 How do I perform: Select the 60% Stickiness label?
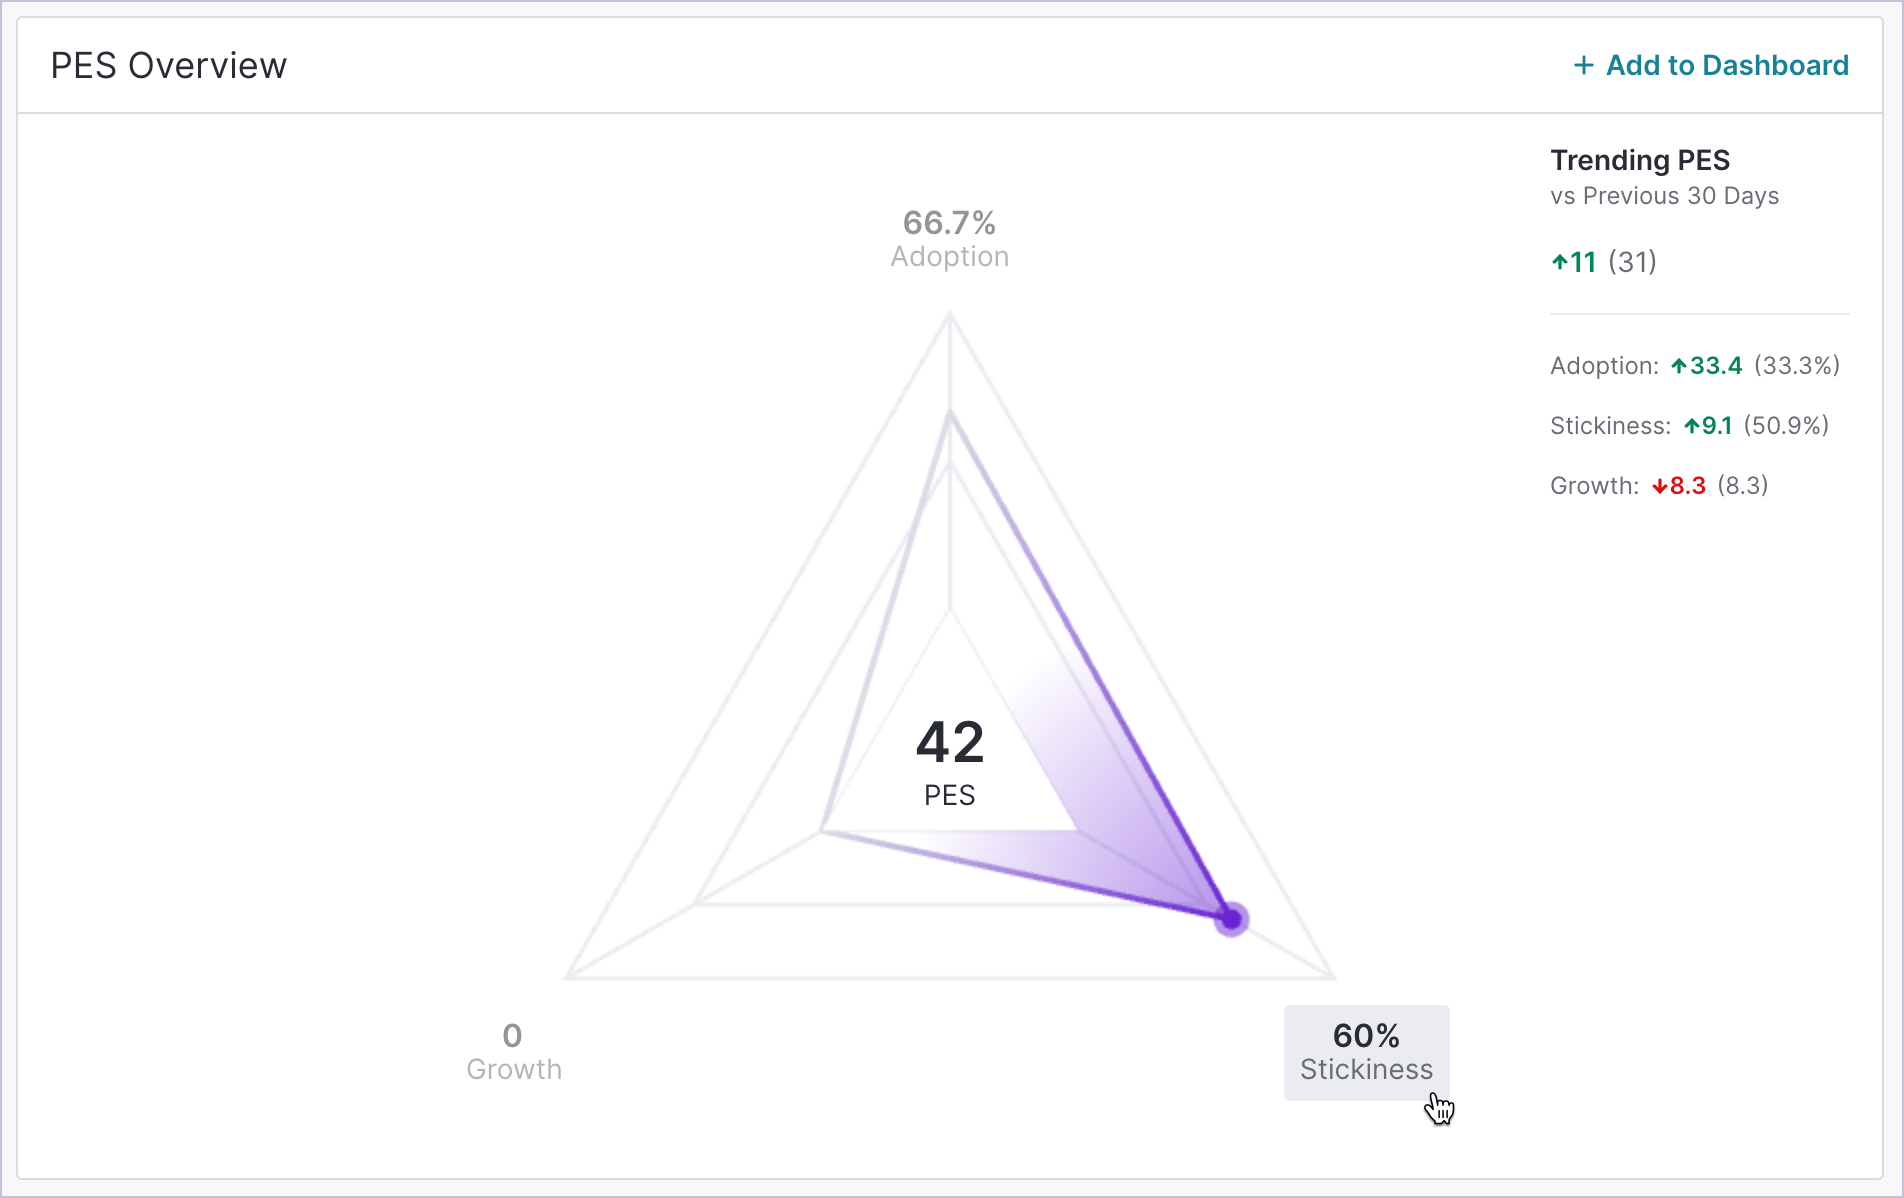(1366, 1052)
